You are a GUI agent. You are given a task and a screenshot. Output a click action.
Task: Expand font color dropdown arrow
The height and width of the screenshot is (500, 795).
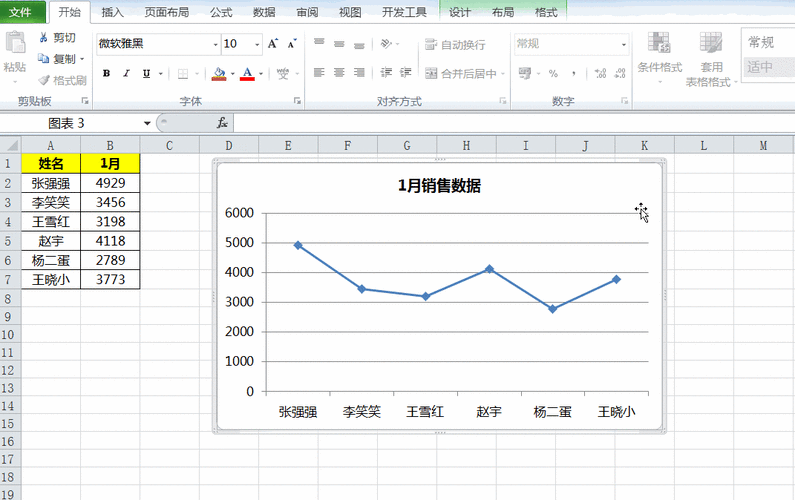click(261, 74)
